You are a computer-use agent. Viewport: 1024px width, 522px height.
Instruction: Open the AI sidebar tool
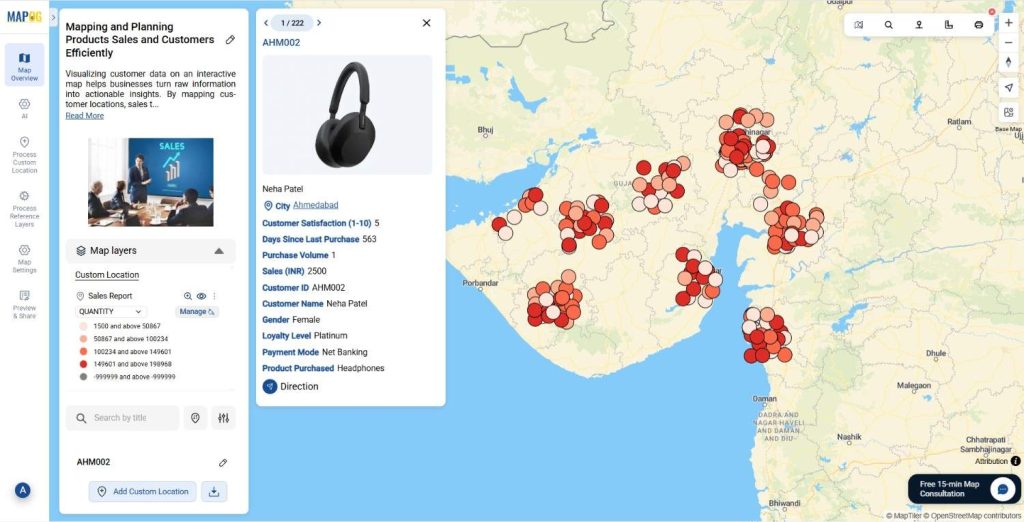tap(24, 108)
